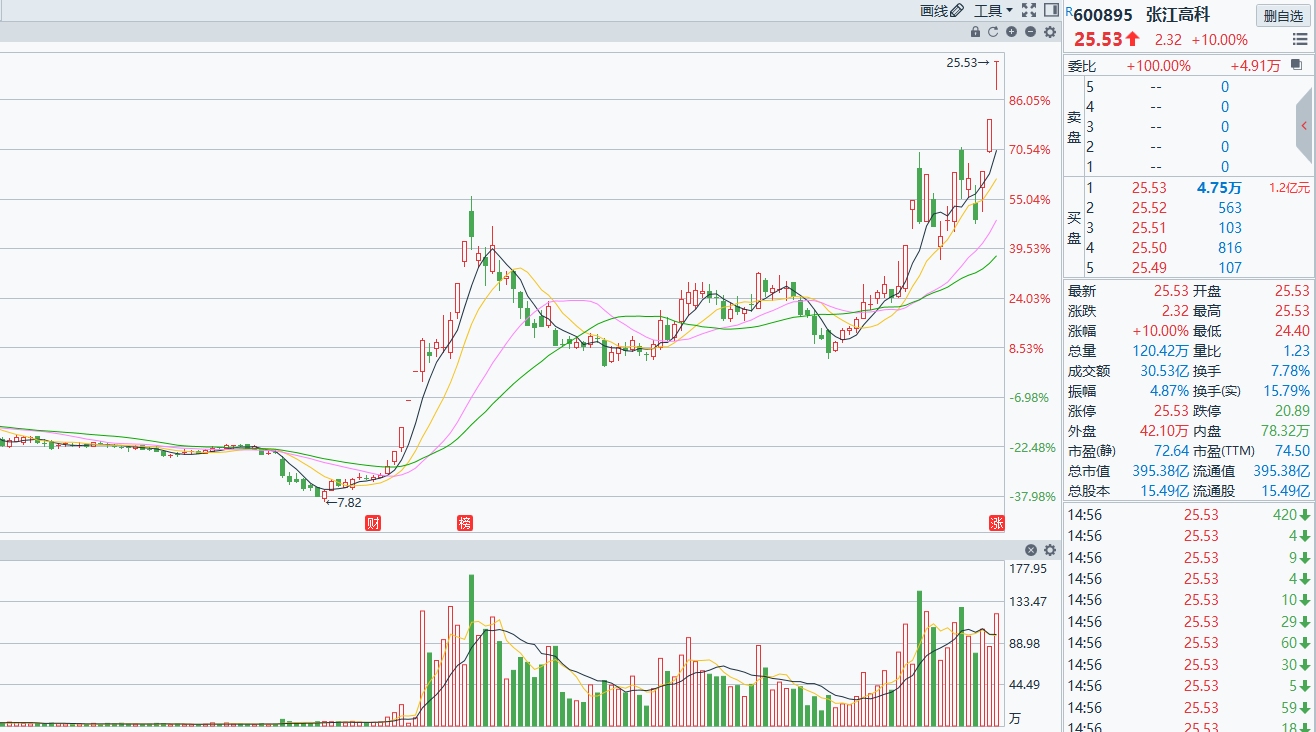Click the large red 25.53 latest price
The image size is (1316, 732).
[1099, 40]
